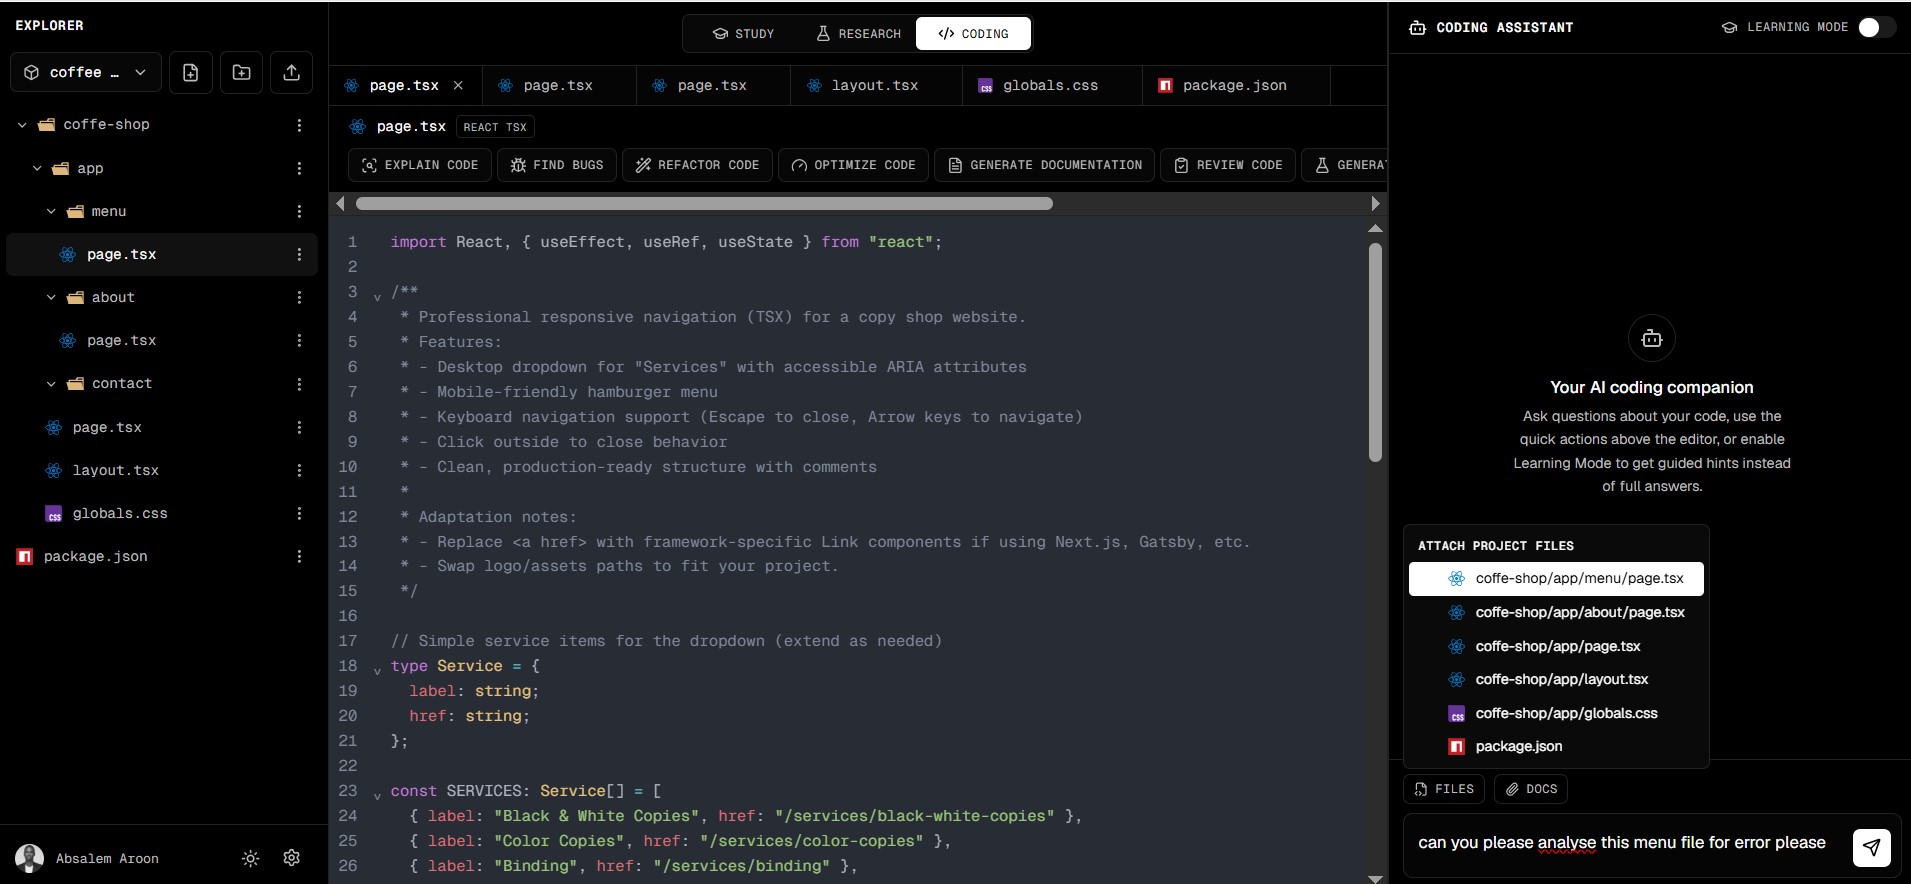The image size is (1911, 884).
Task: Click the React TSX file type badge
Action: tap(495, 127)
